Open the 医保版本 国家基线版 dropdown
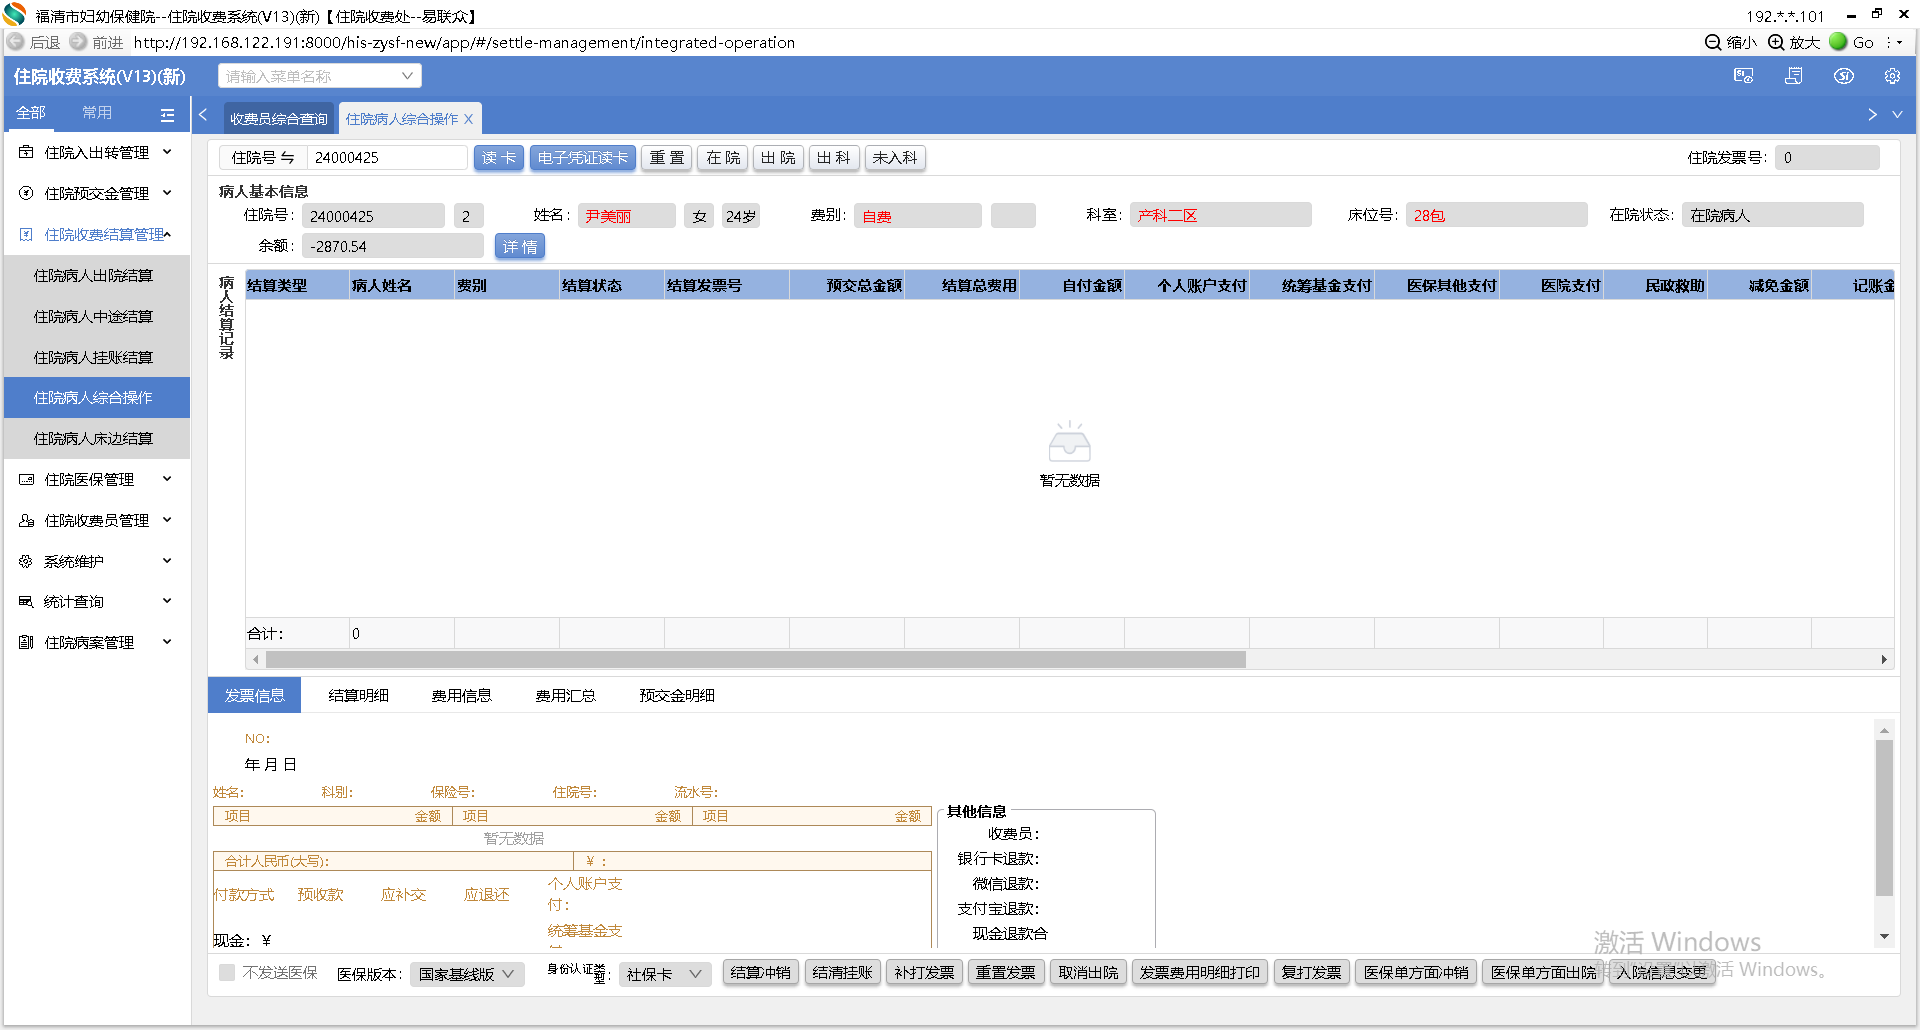 tap(468, 974)
